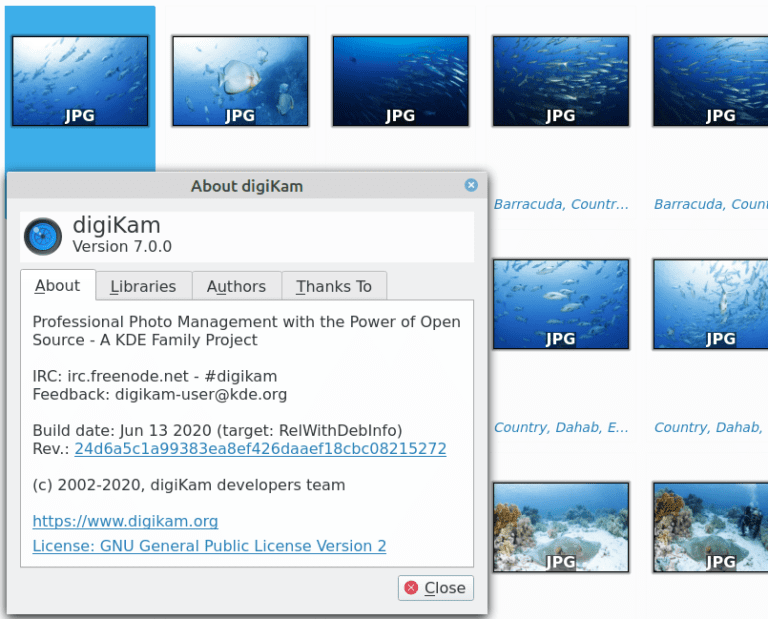This screenshot has height=619, width=768.
Task: Click the 'Build date: Jun 13 2020' line
Action: coord(217,430)
